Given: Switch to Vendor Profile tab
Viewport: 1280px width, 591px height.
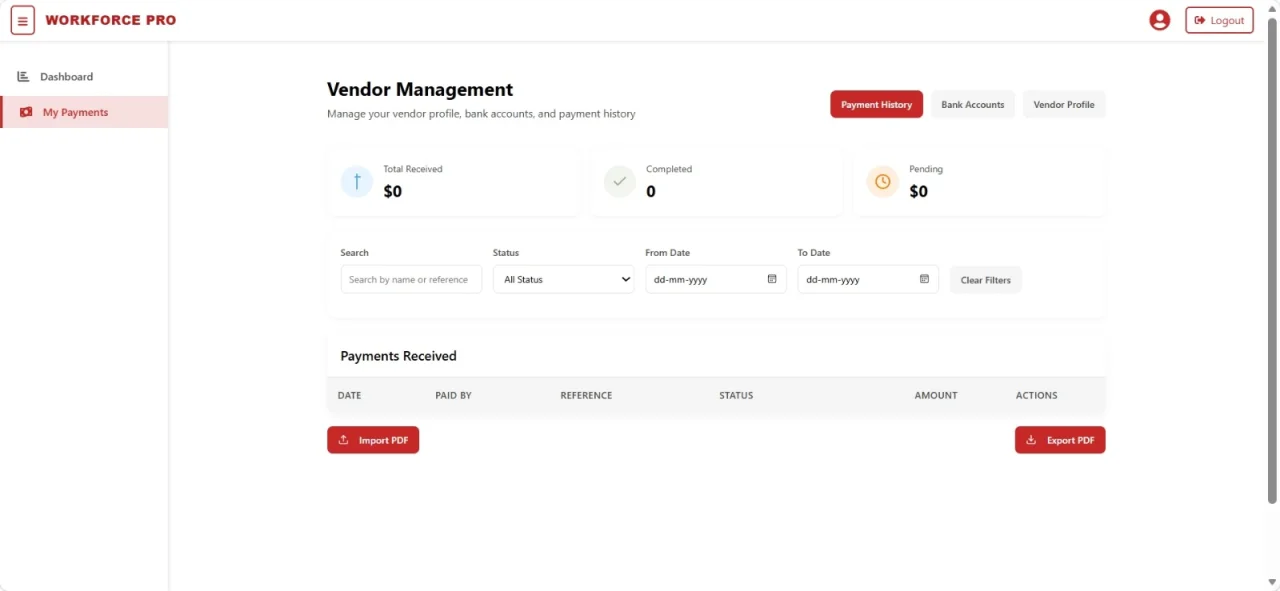Looking at the screenshot, I should [x=1064, y=104].
